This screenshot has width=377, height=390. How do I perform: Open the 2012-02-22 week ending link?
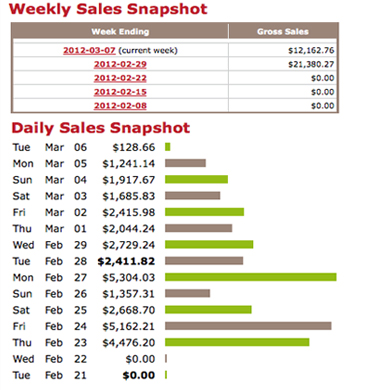(x=120, y=78)
